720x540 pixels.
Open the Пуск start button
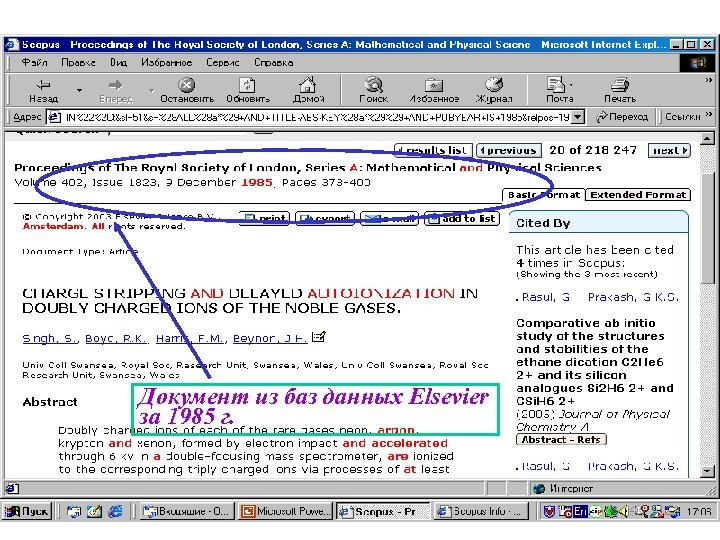[27, 512]
